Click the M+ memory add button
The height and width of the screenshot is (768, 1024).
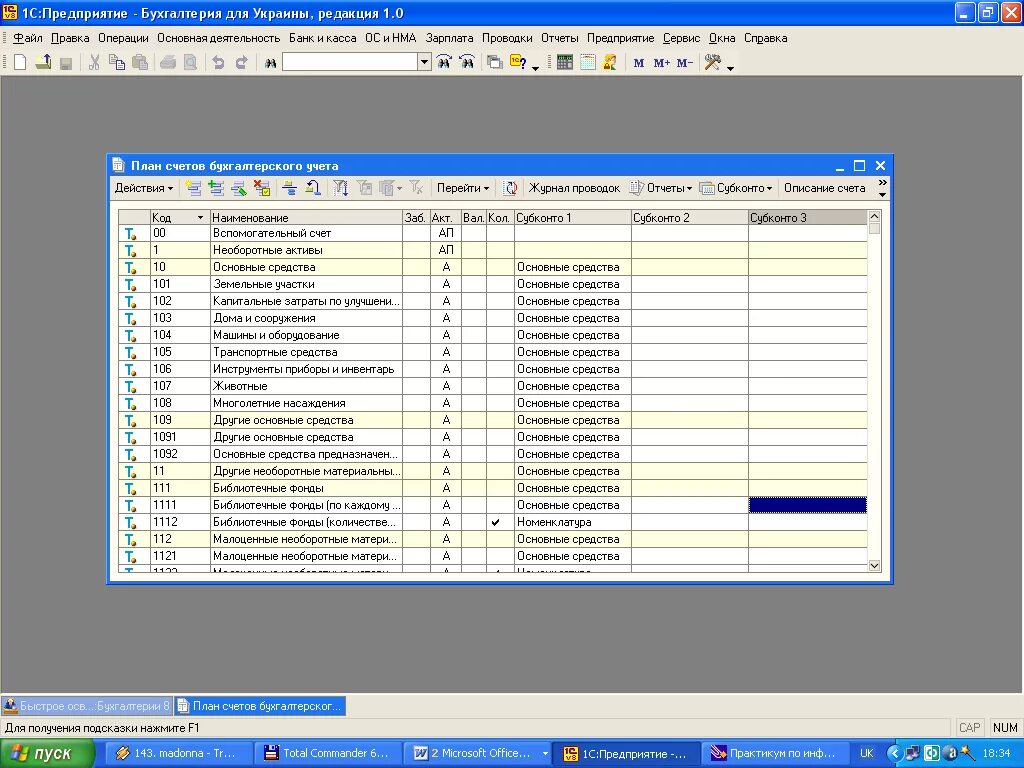coord(662,63)
